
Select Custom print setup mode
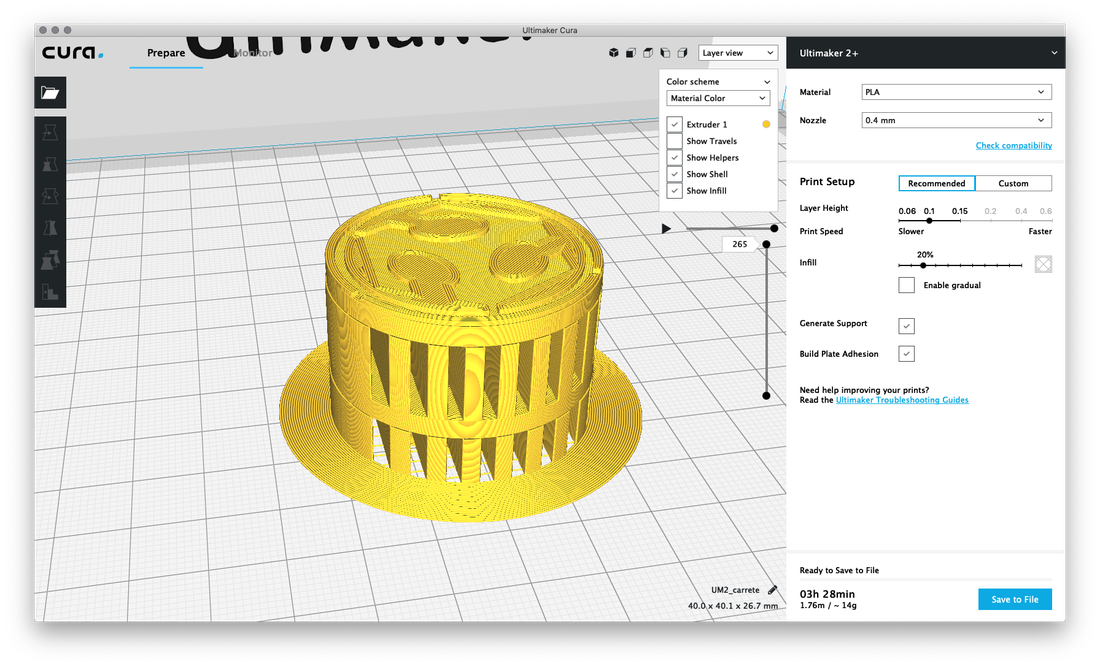(x=1013, y=183)
